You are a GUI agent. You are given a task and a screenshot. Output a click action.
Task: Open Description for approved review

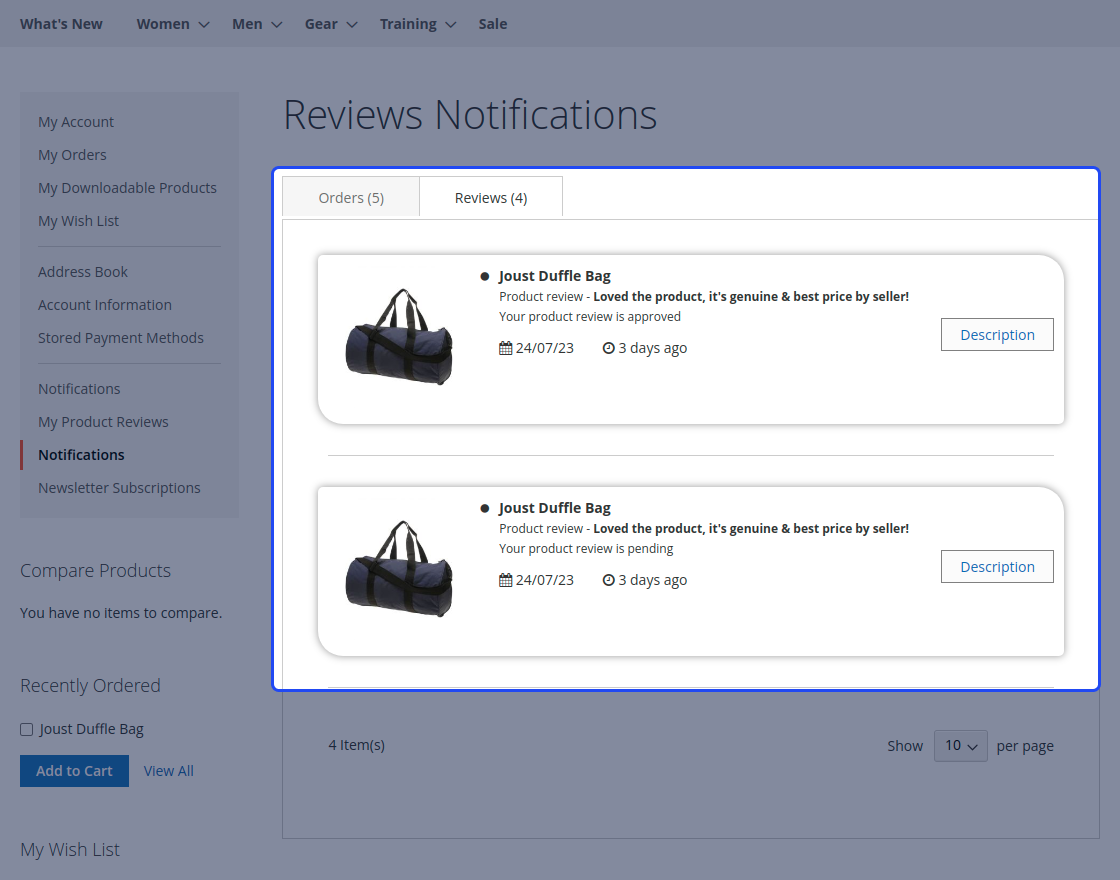997,334
